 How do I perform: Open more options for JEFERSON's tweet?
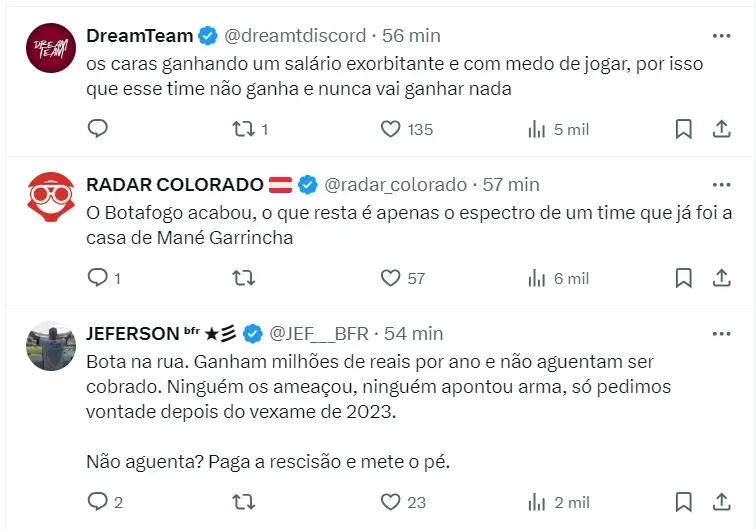[721, 333]
